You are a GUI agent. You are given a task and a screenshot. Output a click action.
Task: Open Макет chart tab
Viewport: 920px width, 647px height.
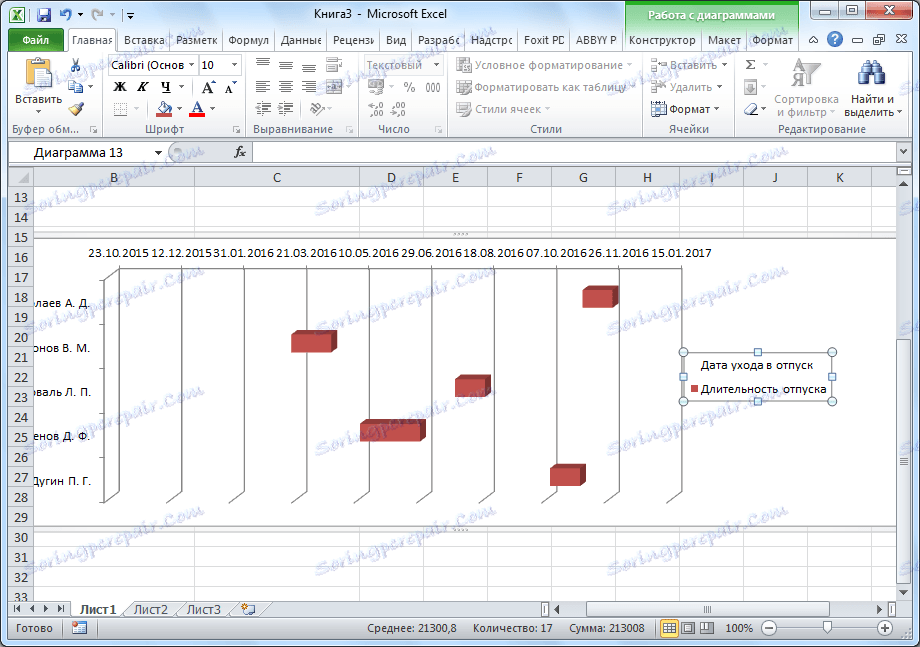[724, 40]
